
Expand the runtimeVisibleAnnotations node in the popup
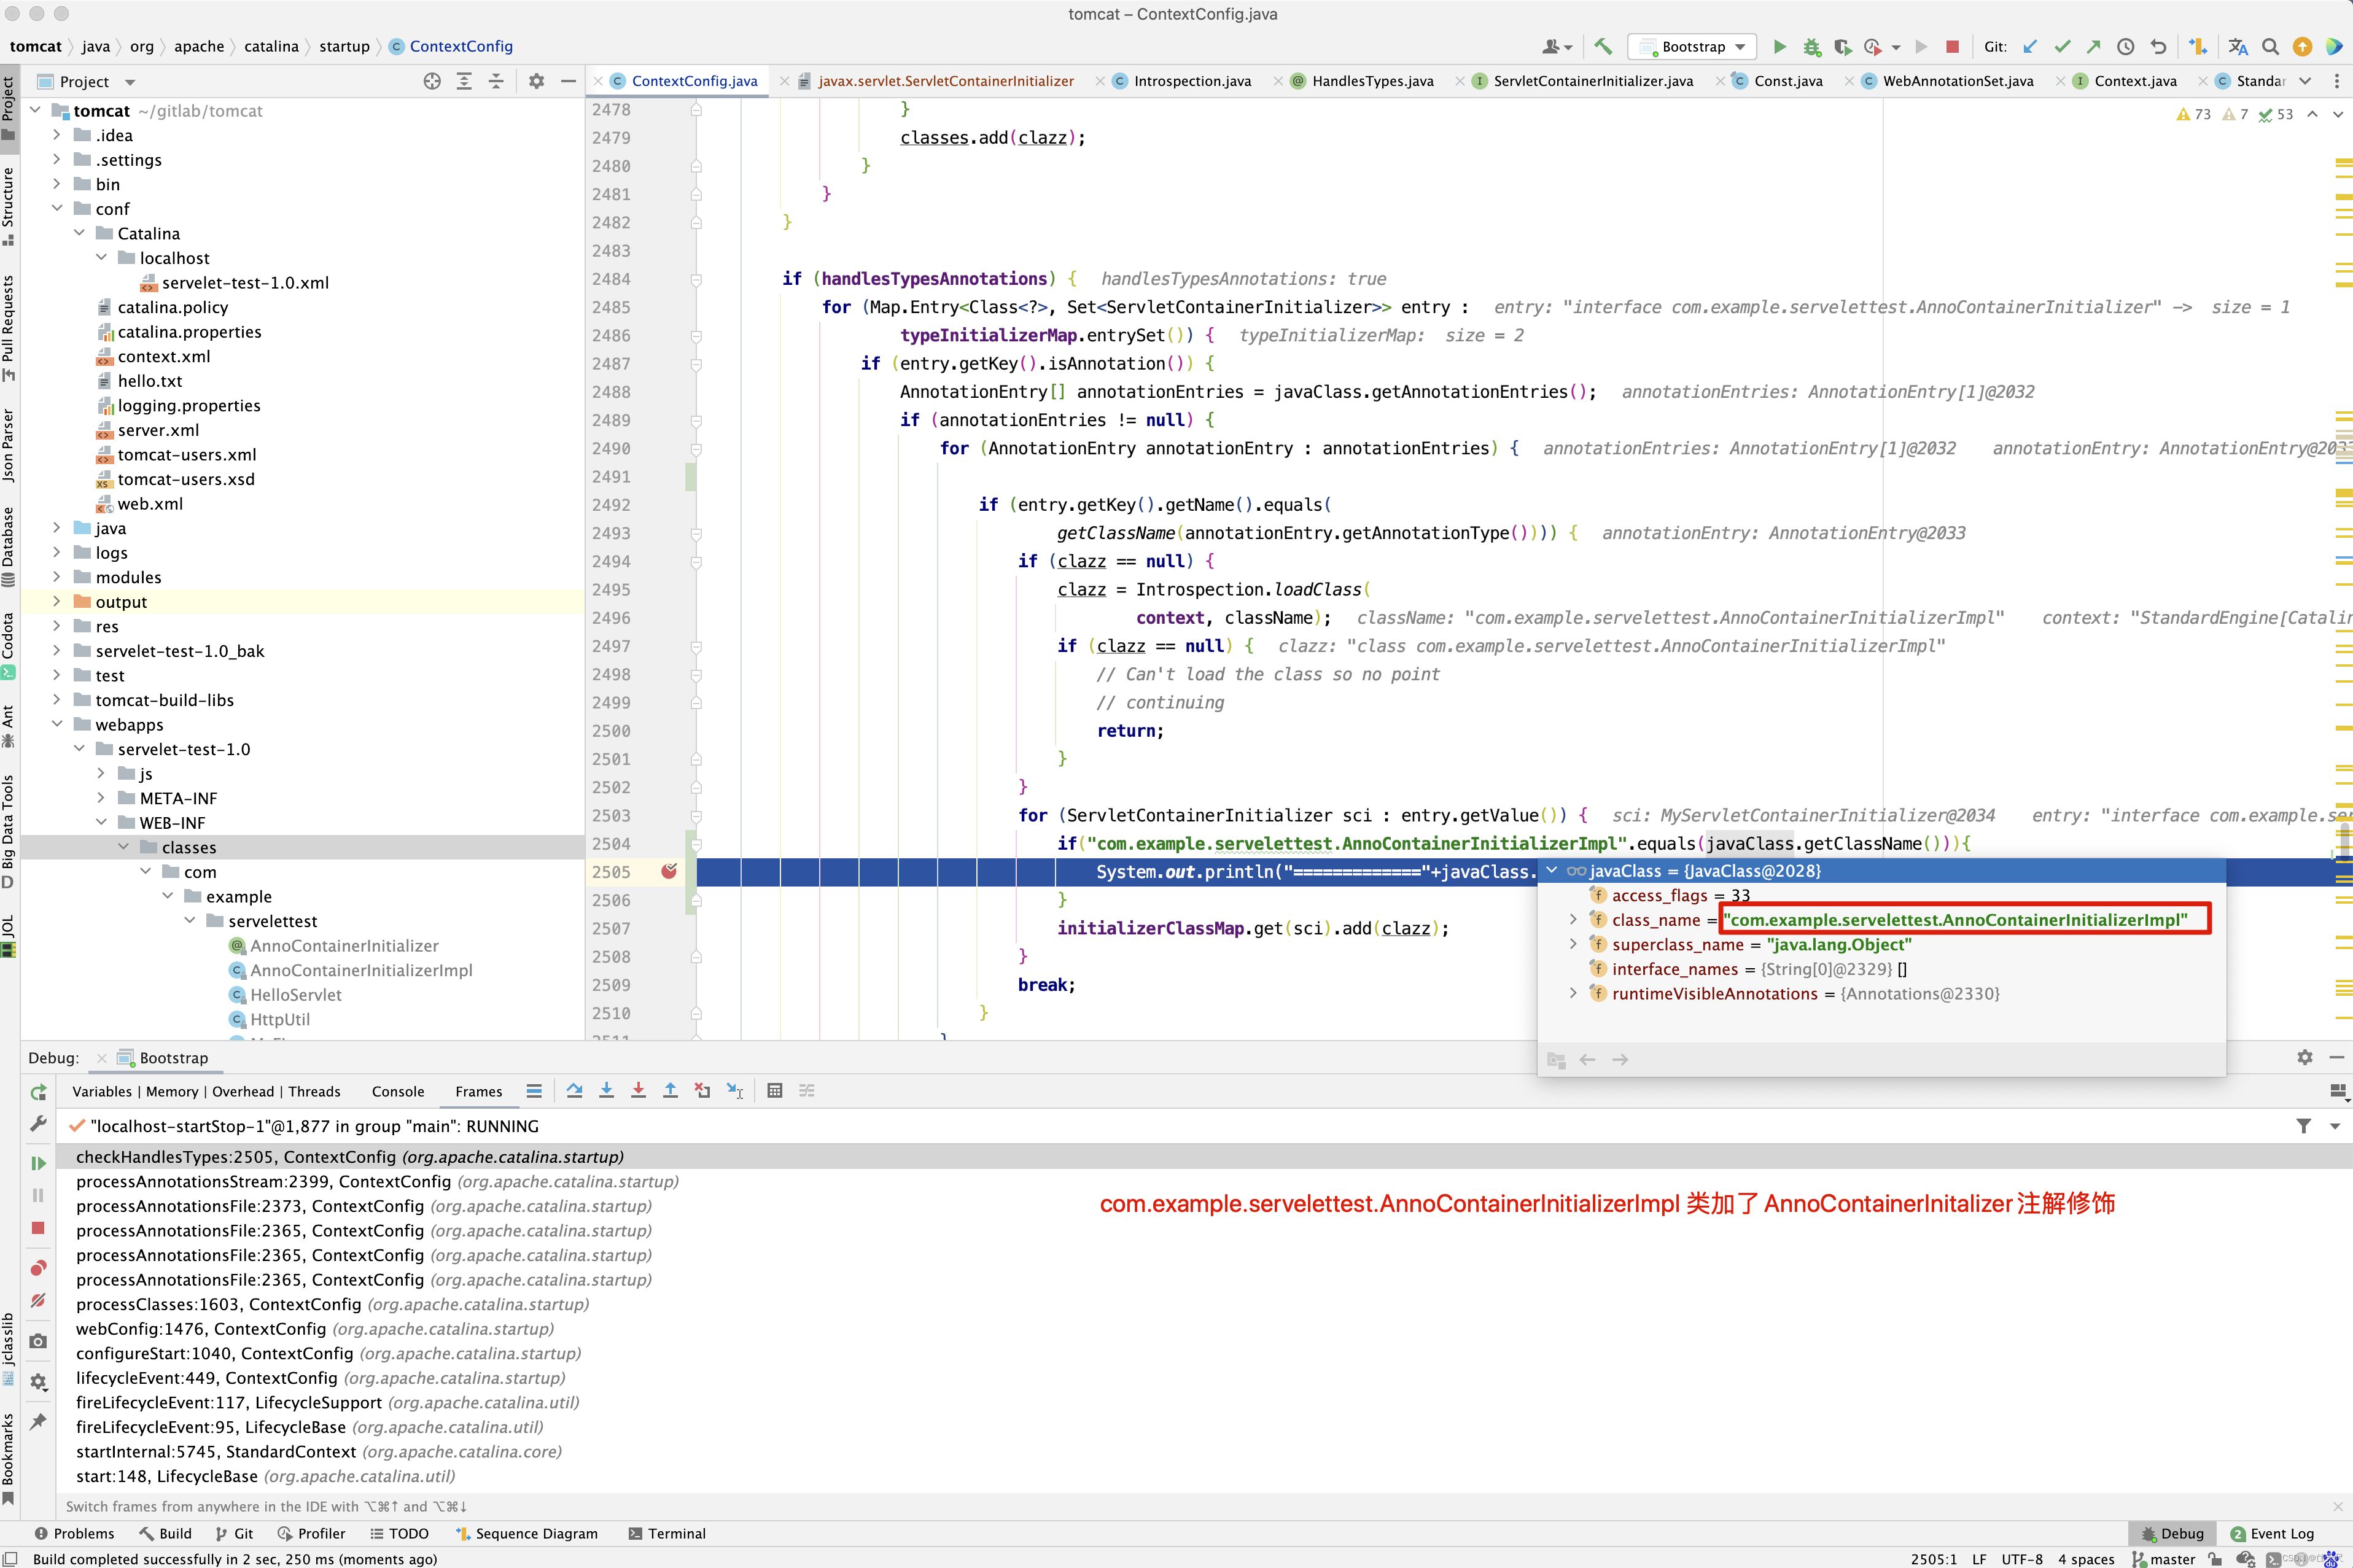pyautogui.click(x=1573, y=994)
